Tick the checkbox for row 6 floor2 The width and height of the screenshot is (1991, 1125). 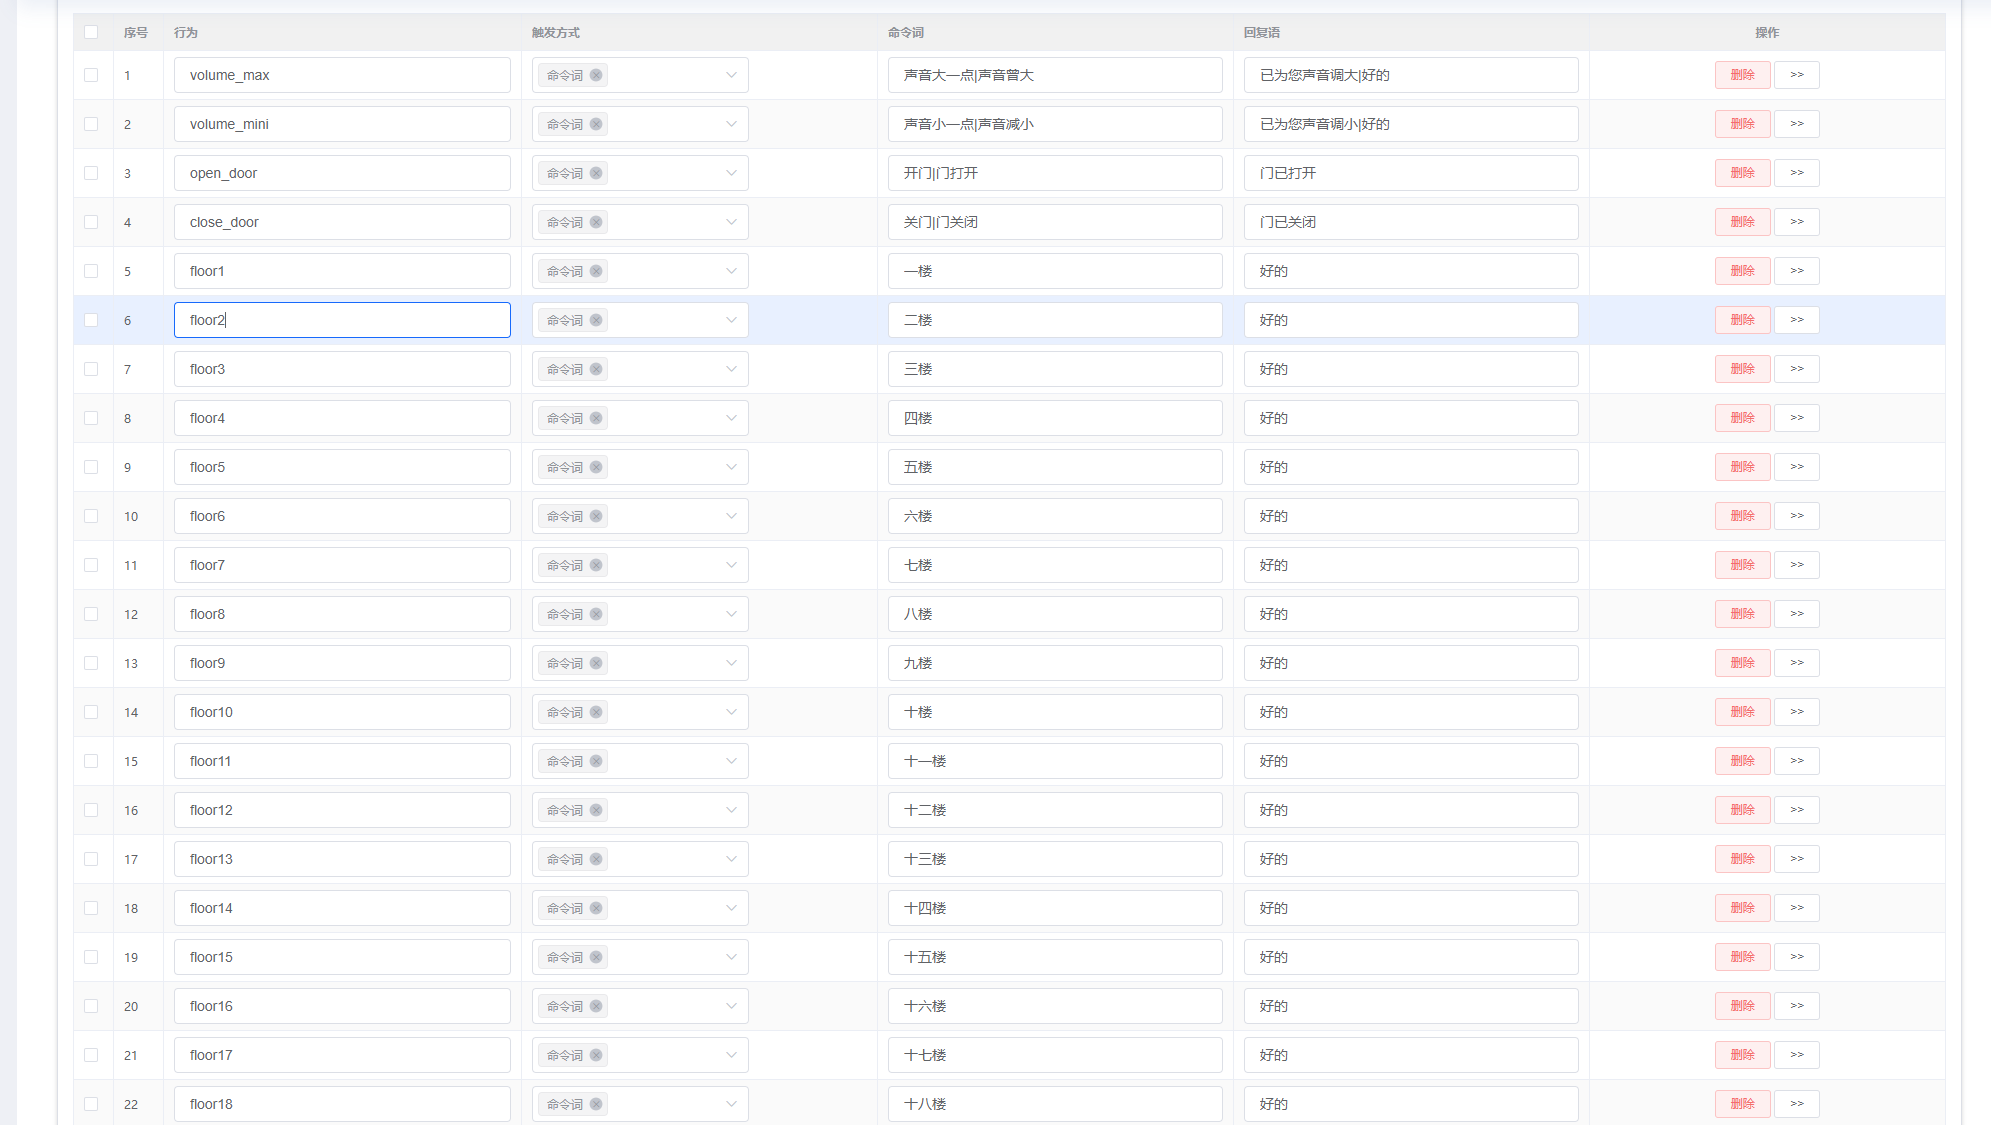click(91, 320)
